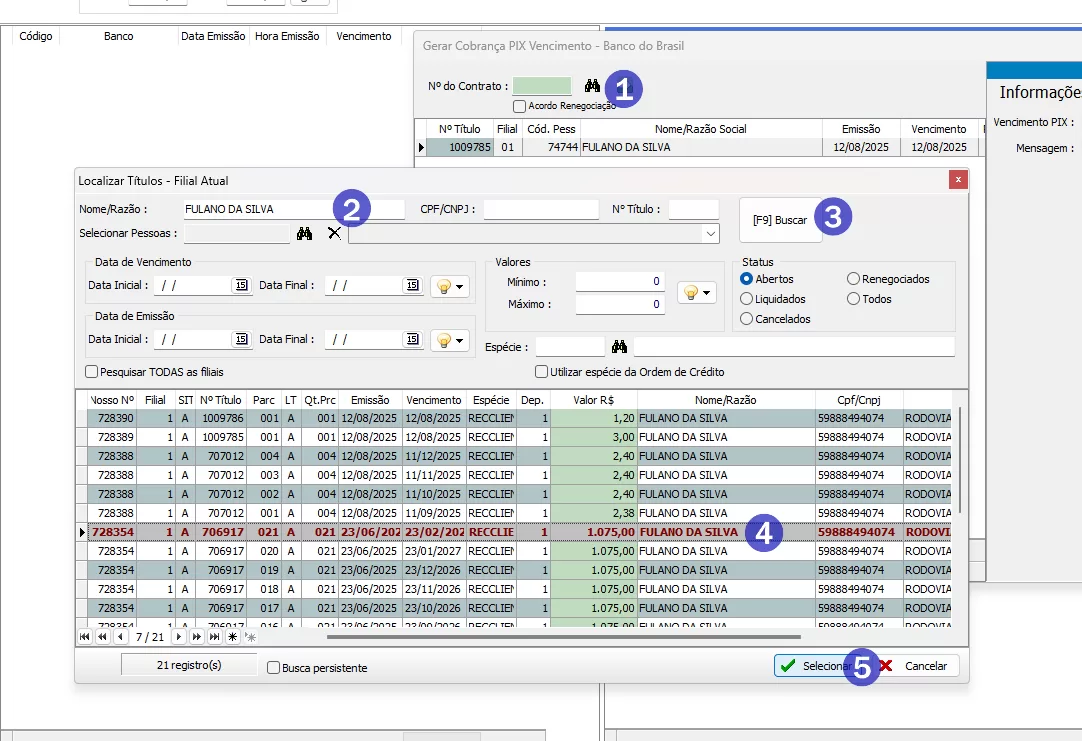Screen dimensions: 1082x741
Task: Open calendar for Data de Vencimento Data Inicial
Action: pyautogui.click(x=241, y=286)
